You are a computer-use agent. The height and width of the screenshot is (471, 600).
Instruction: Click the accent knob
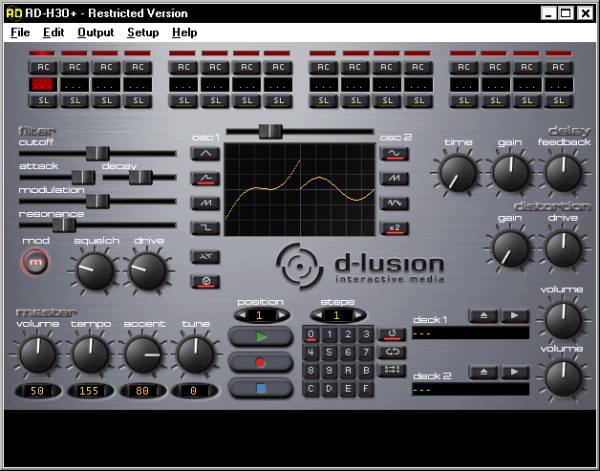[x=143, y=355]
